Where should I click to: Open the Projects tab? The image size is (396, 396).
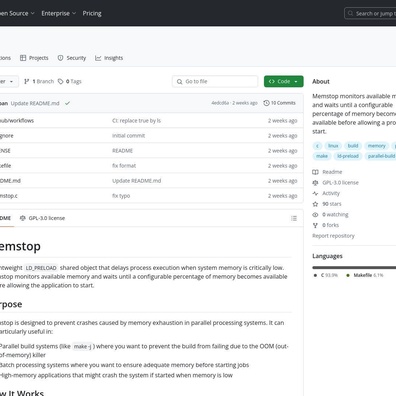pyautogui.click(x=34, y=58)
